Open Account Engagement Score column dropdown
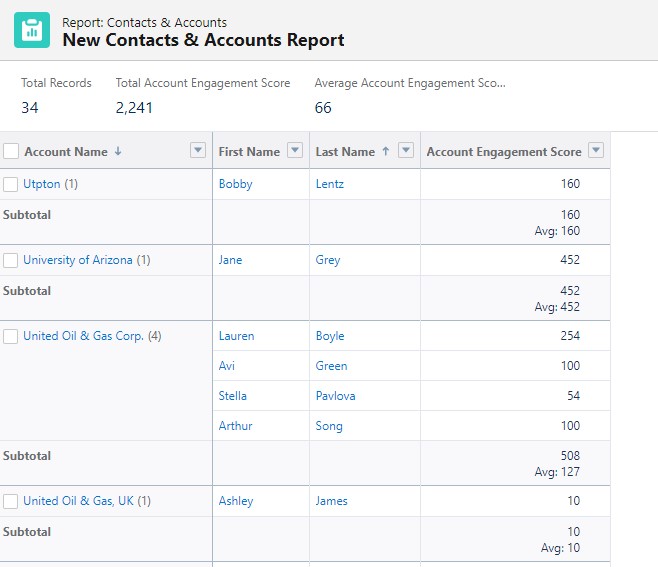 (596, 150)
